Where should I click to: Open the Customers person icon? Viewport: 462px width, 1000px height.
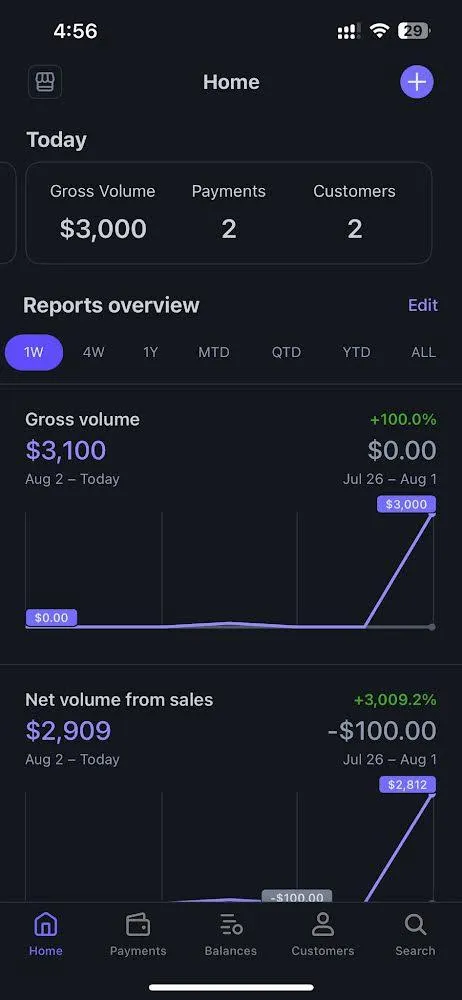323,923
